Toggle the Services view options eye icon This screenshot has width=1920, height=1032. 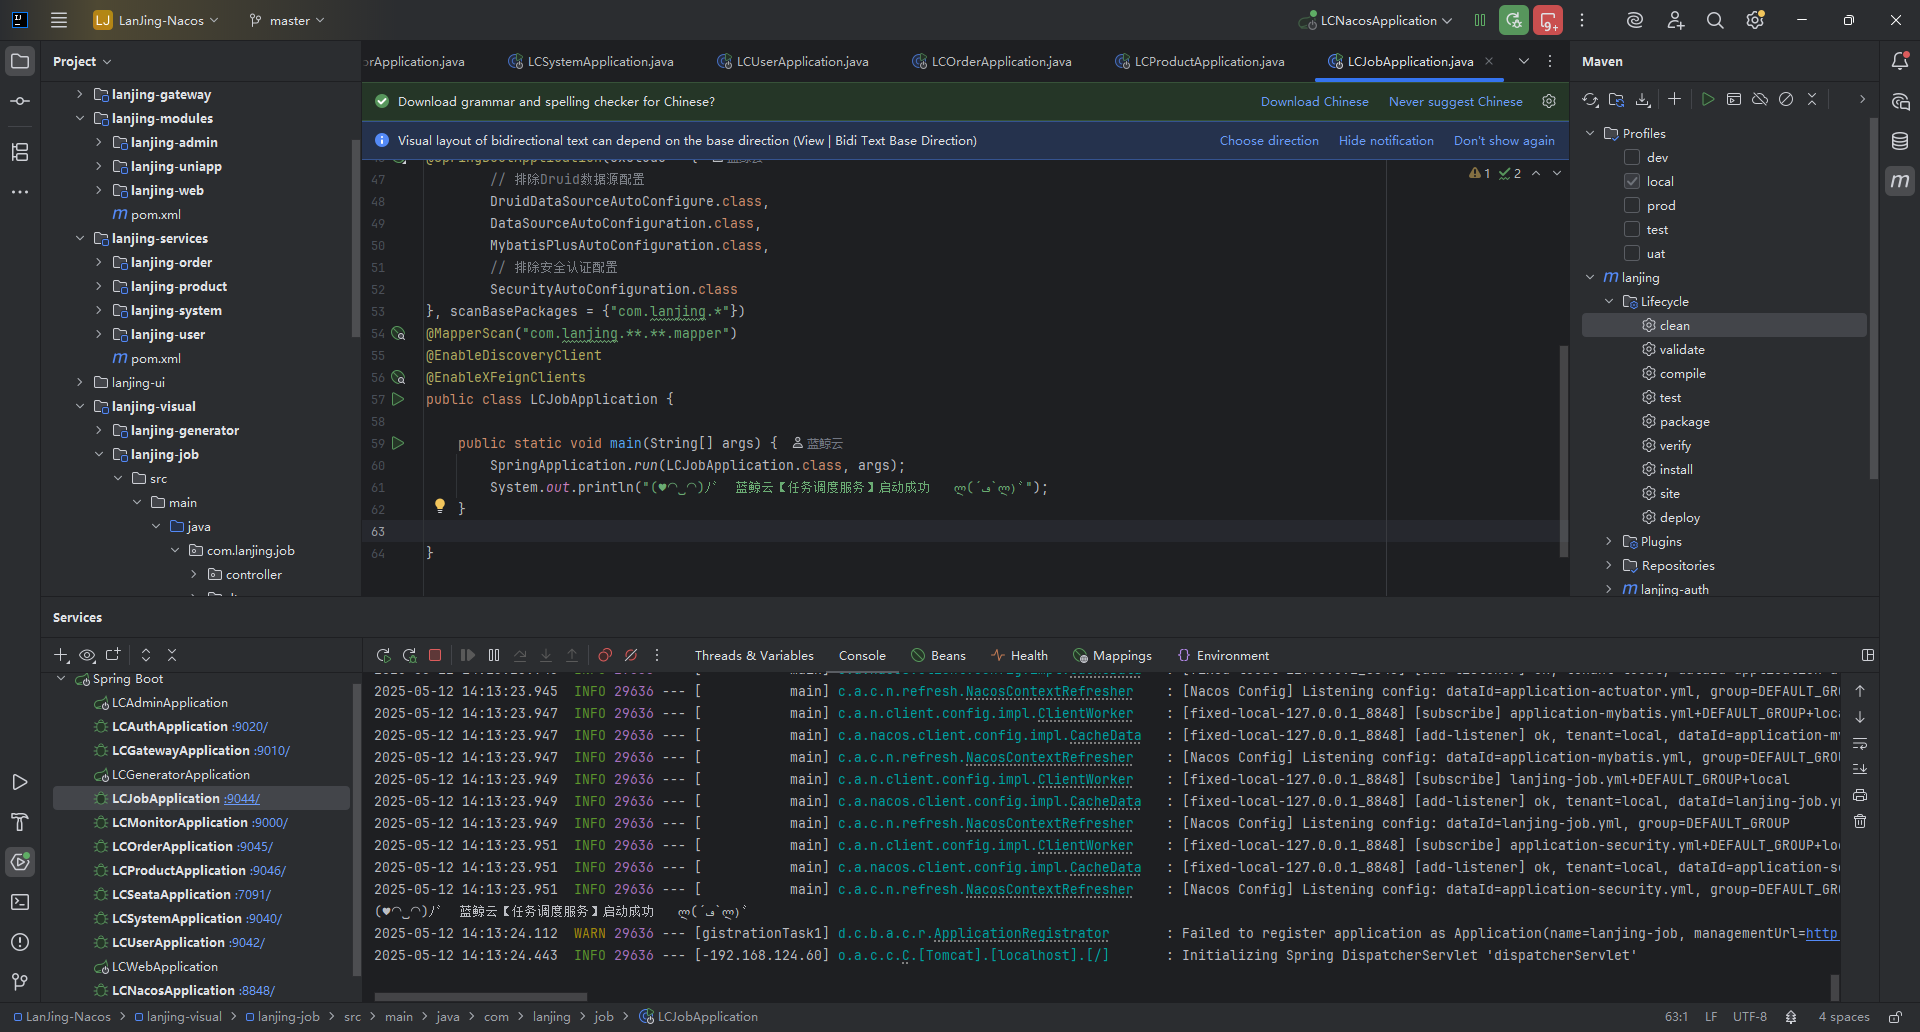pyautogui.click(x=87, y=655)
